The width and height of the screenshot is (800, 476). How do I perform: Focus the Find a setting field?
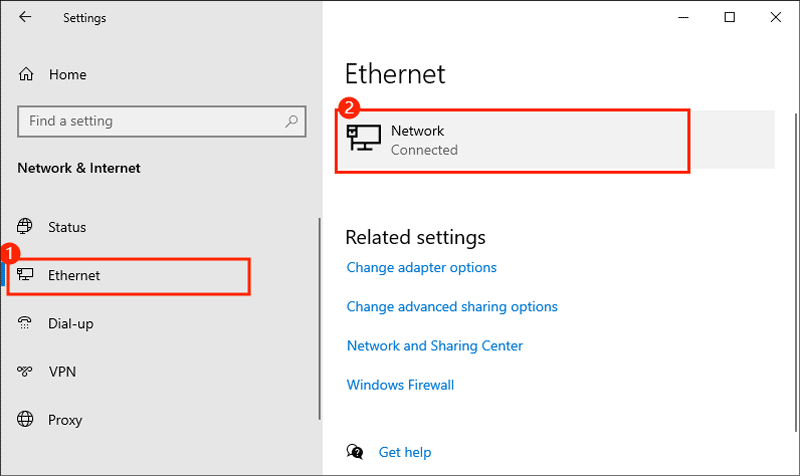coord(162,121)
